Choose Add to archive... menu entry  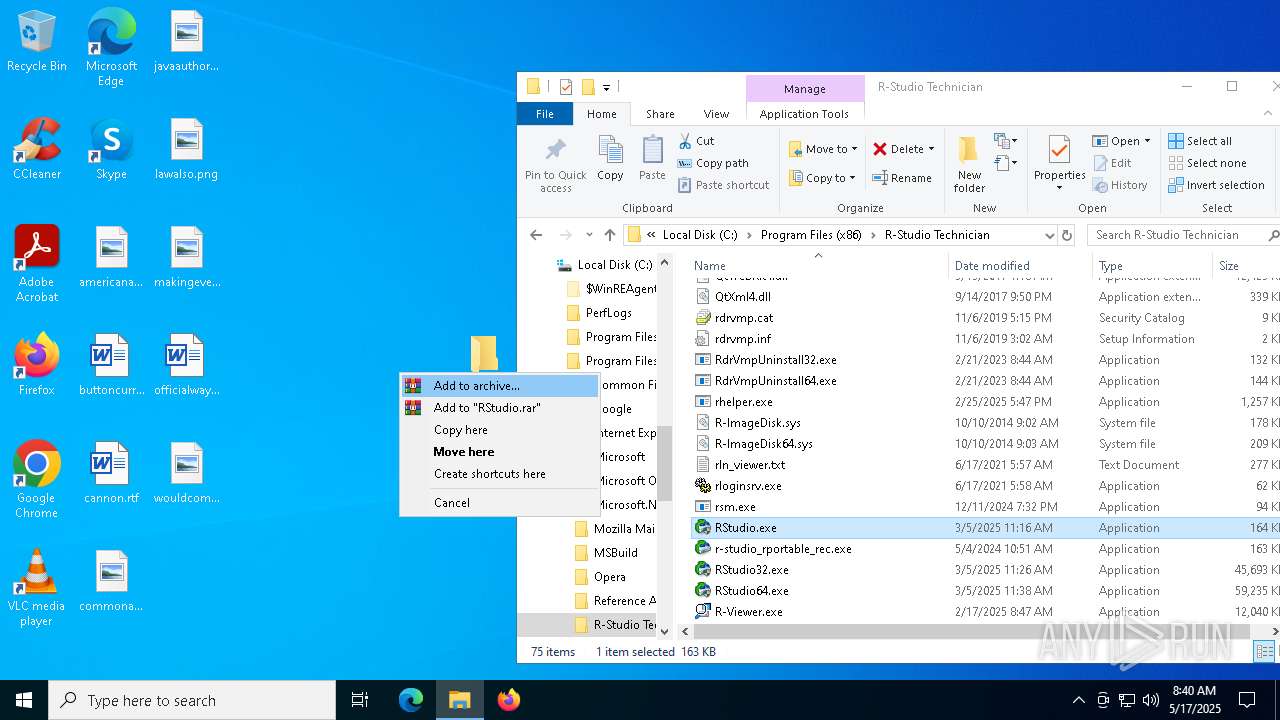pyautogui.click(x=499, y=386)
